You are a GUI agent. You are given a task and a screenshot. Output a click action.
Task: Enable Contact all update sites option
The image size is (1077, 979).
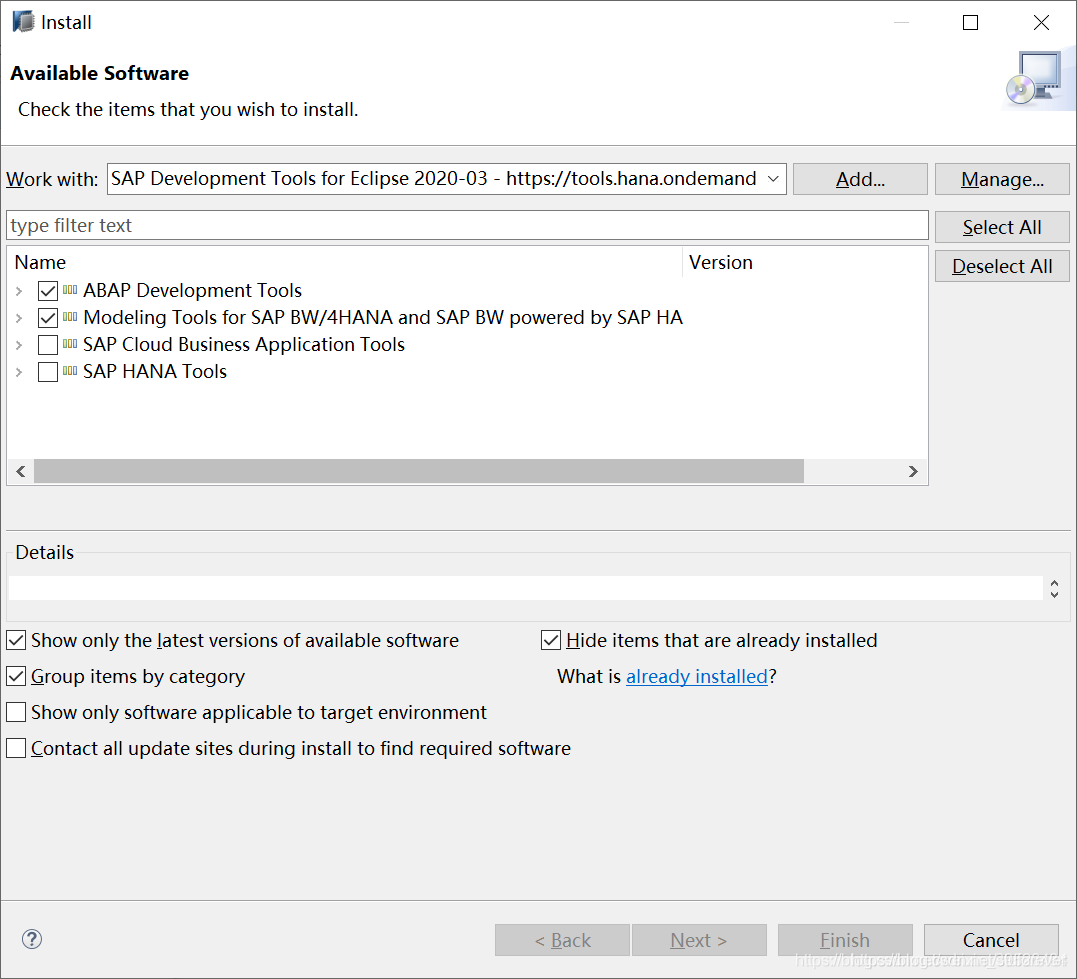[16, 748]
